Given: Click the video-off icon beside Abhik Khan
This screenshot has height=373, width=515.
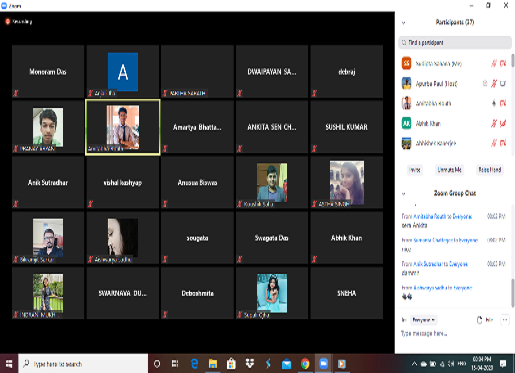Looking at the screenshot, I should [x=503, y=124].
